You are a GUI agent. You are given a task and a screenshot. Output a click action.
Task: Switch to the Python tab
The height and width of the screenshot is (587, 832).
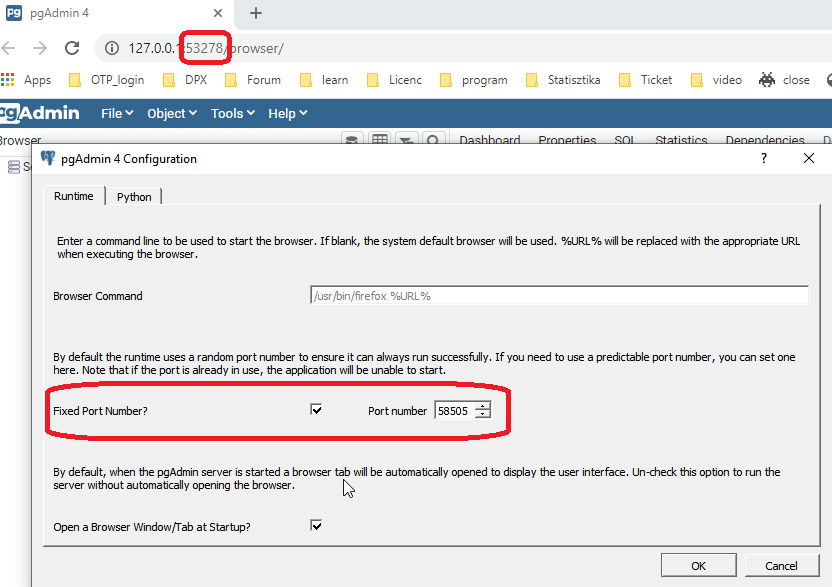click(134, 197)
